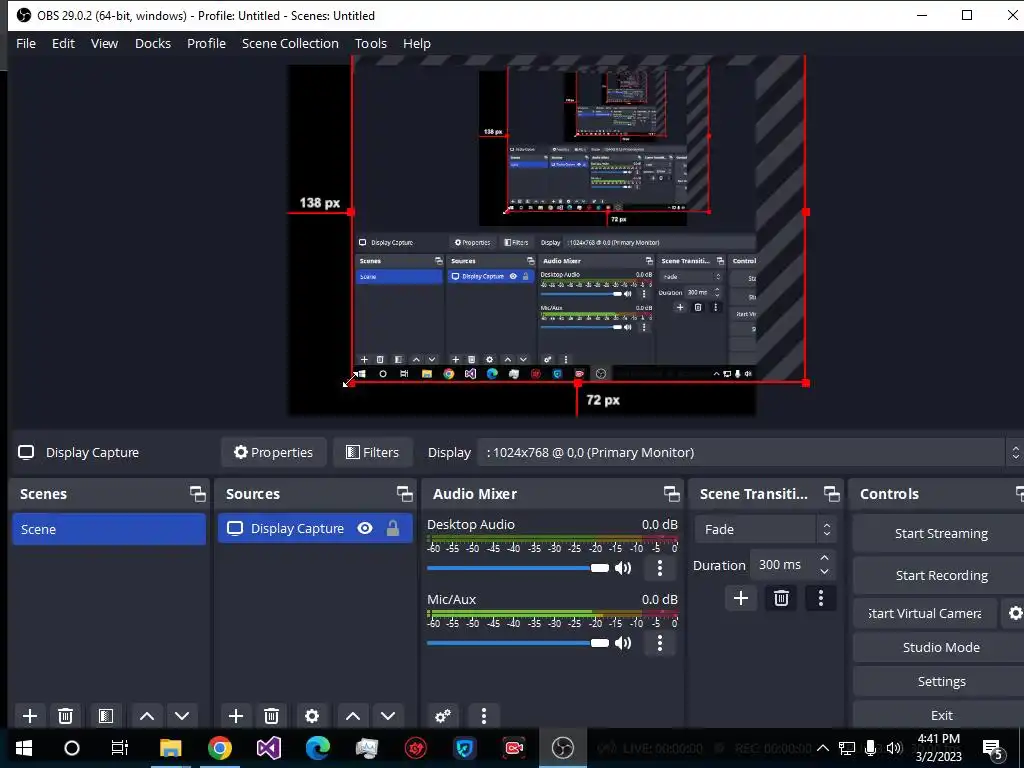1024x768 pixels.
Task: Show hidden system tray icons
Action: tap(823, 748)
